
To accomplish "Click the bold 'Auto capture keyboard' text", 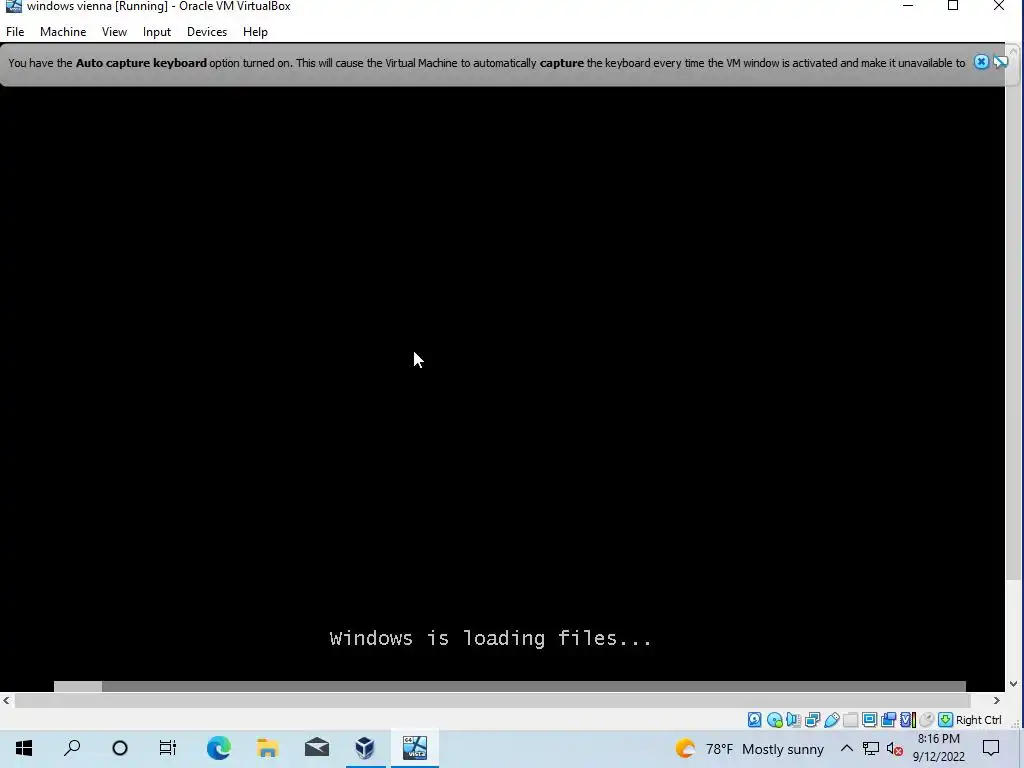I will click(x=141, y=63).
